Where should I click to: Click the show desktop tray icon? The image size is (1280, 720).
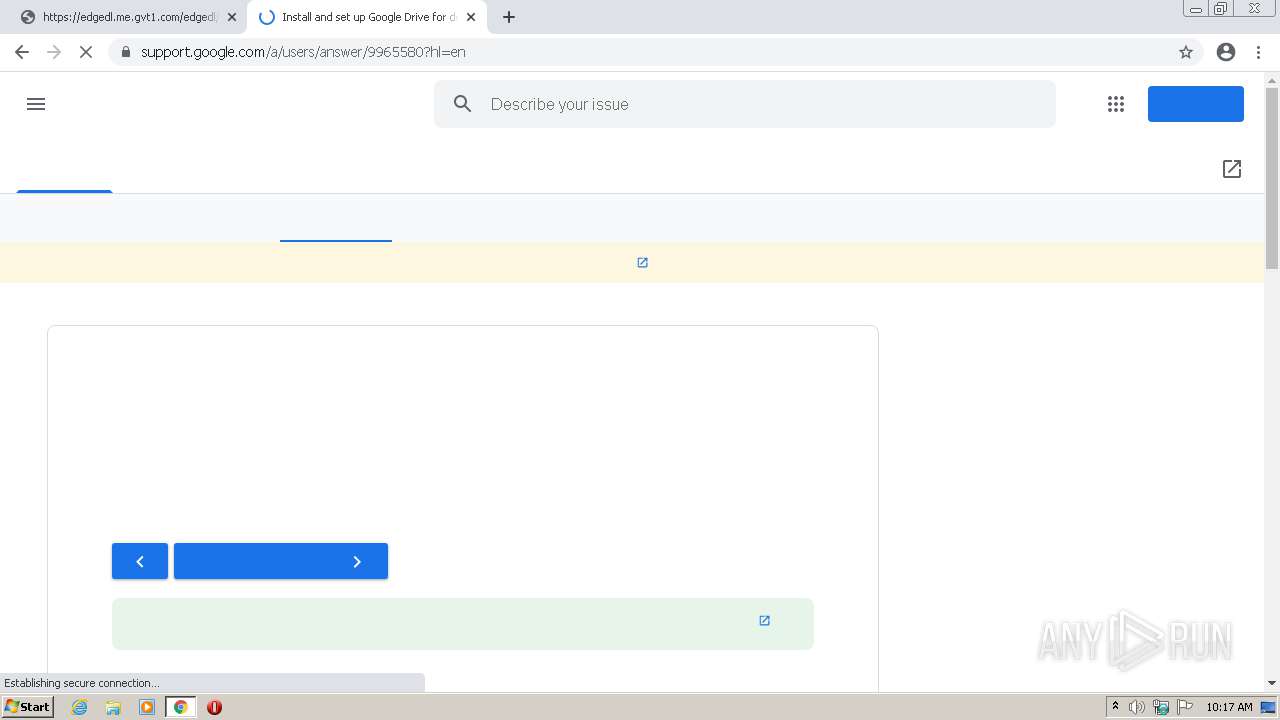[x=1269, y=707]
